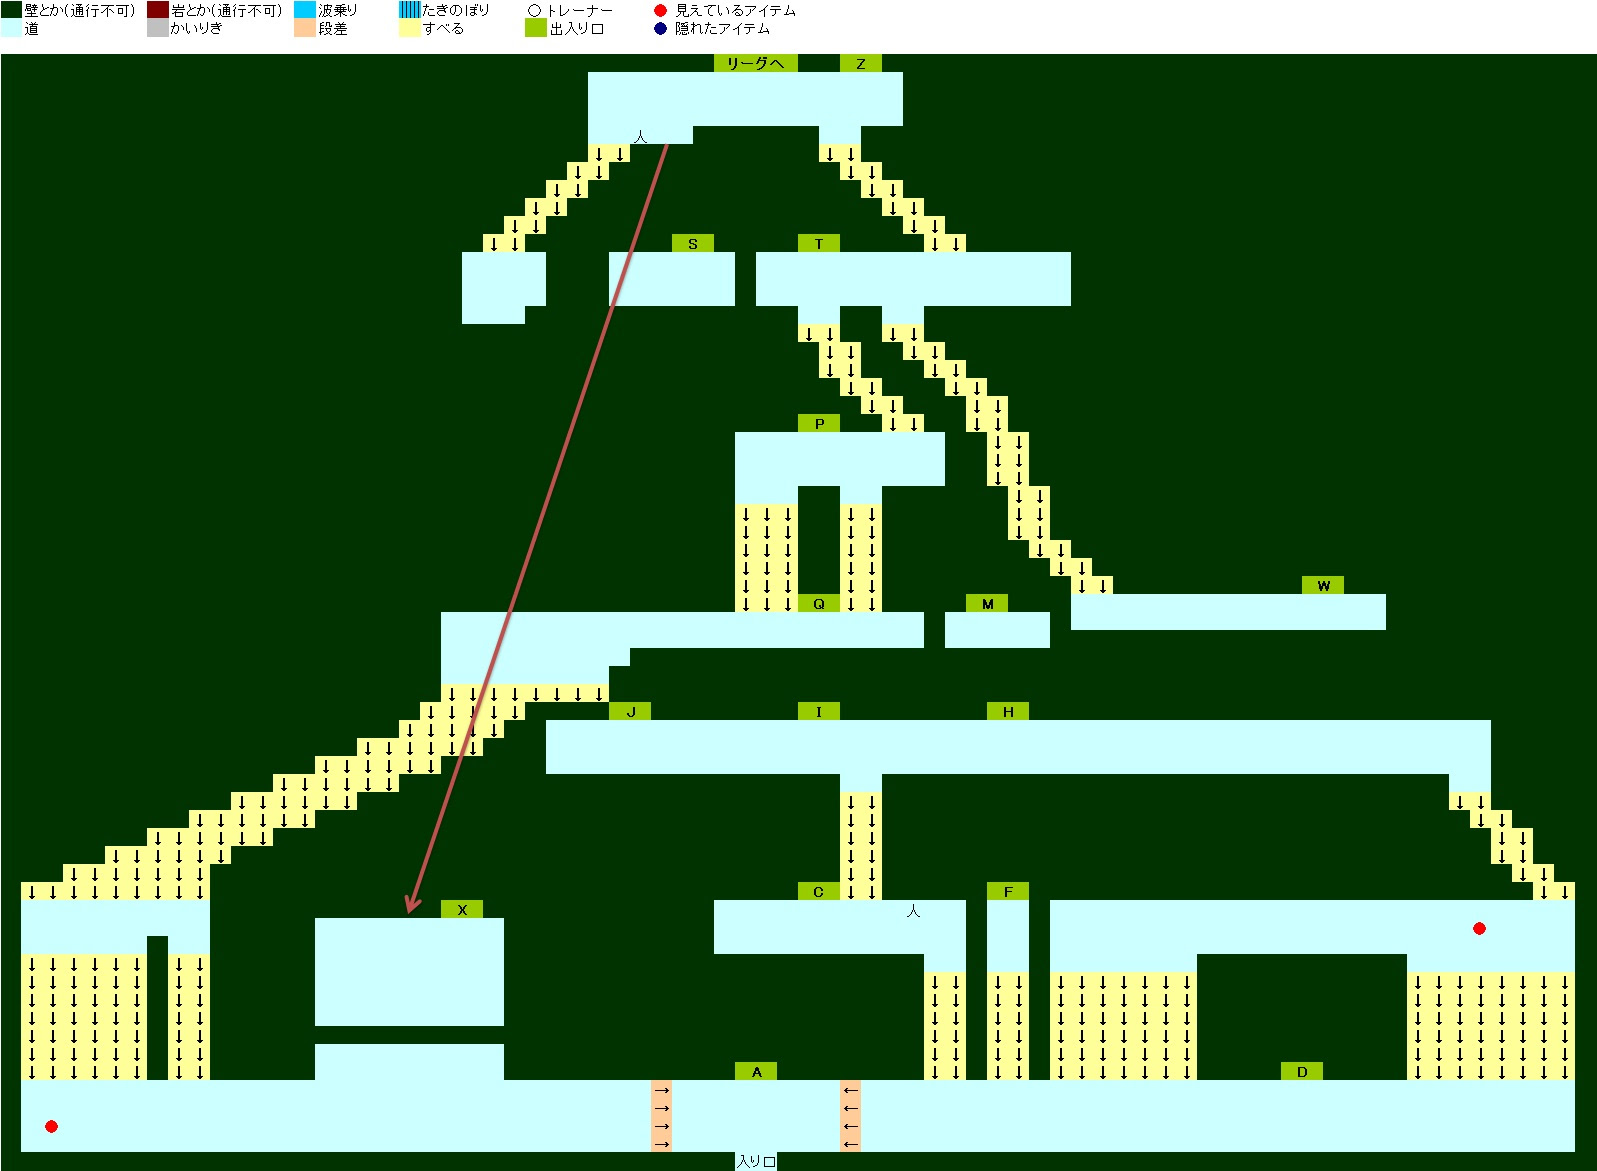Click the 隠れたアイテム legend text
The height and width of the screenshot is (1171, 1597).
pos(722,28)
